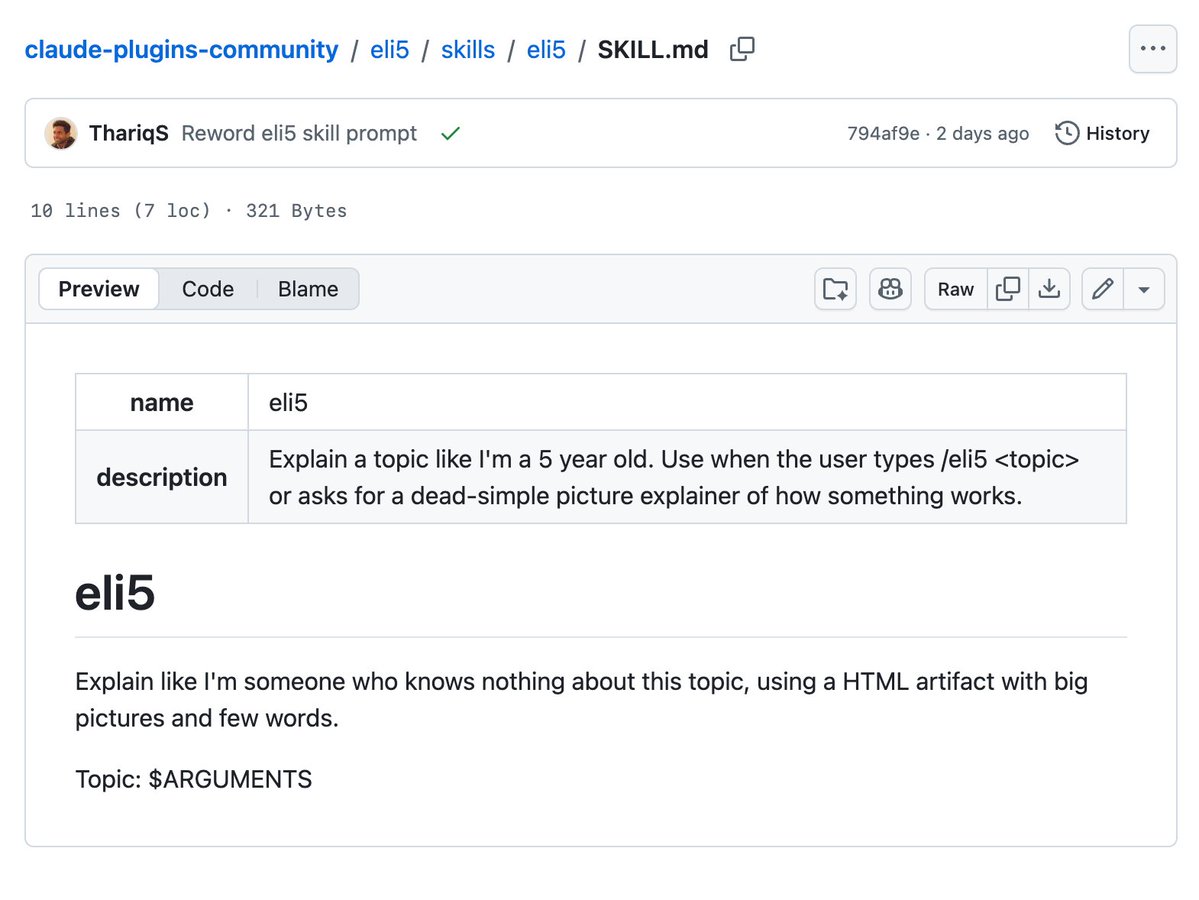Click the large 'eli5' heading
Screen dimensions: 1199x900
[x=115, y=593]
